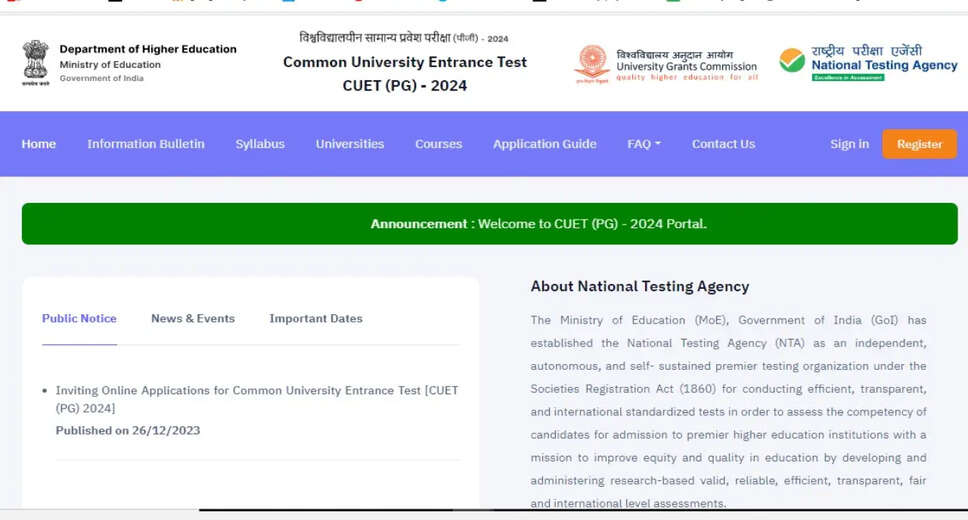Open the Contact Us page
968x520 pixels.
[x=724, y=144]
